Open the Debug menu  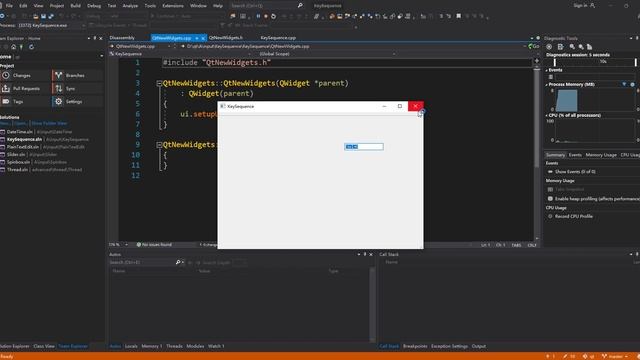(94, 6)
